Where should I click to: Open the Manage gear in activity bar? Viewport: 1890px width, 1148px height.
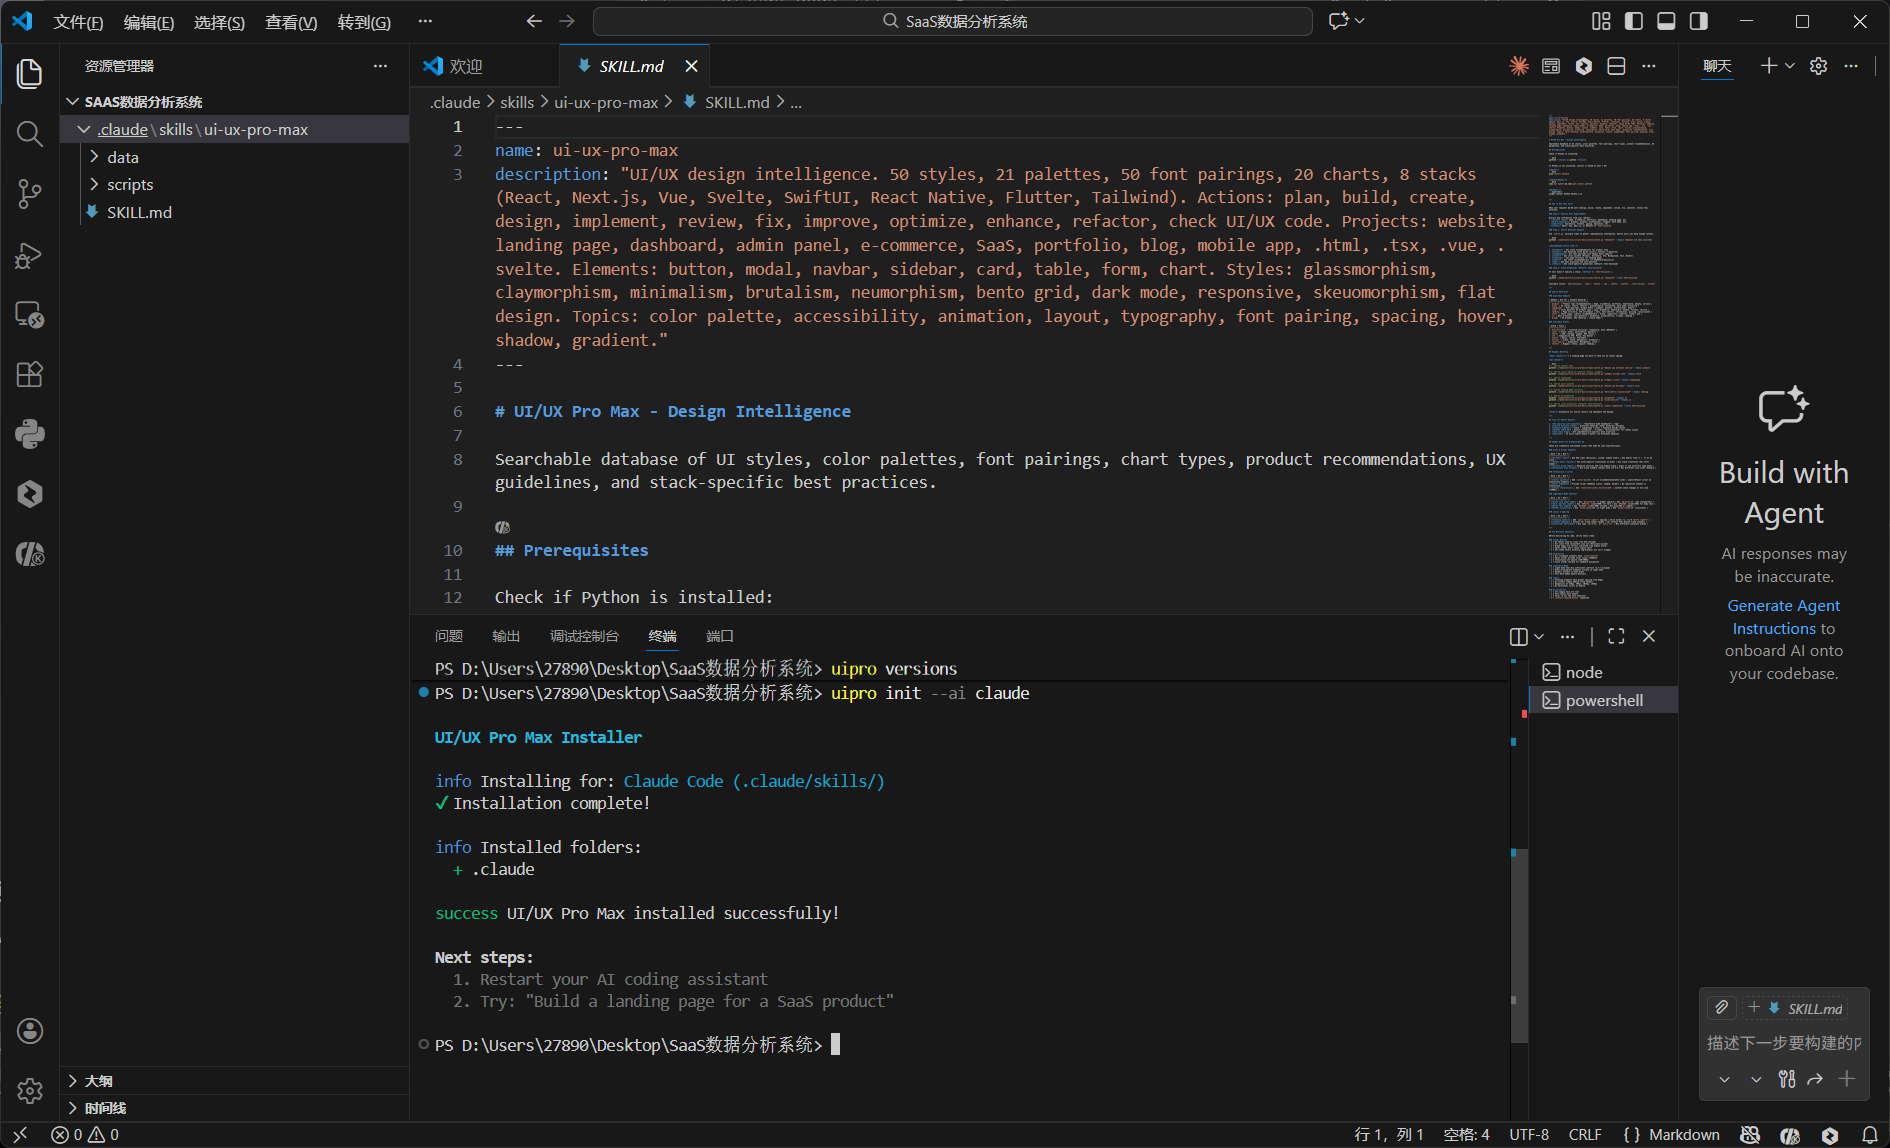(30, 1090)
